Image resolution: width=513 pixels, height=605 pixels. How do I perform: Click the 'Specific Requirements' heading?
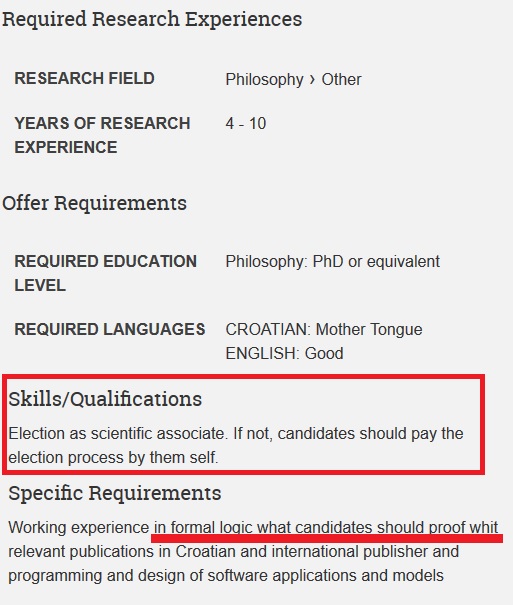(115, 493)
